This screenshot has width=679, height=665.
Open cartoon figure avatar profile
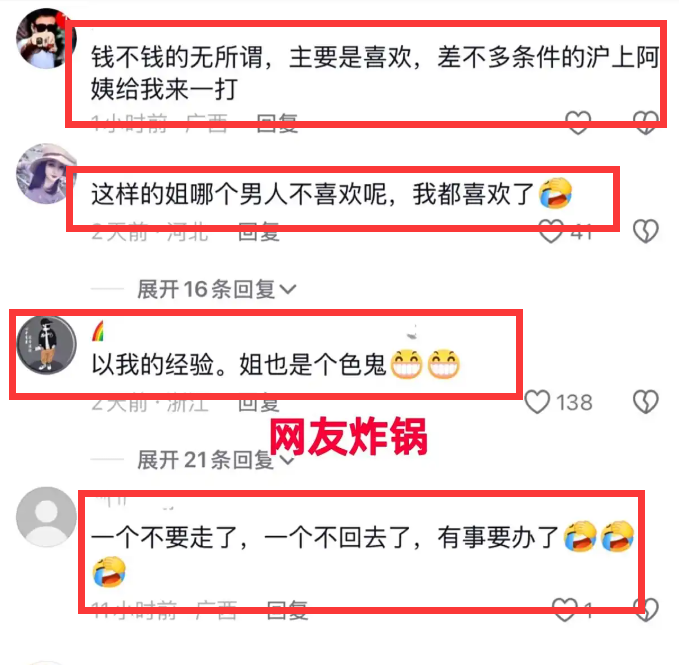46,345
